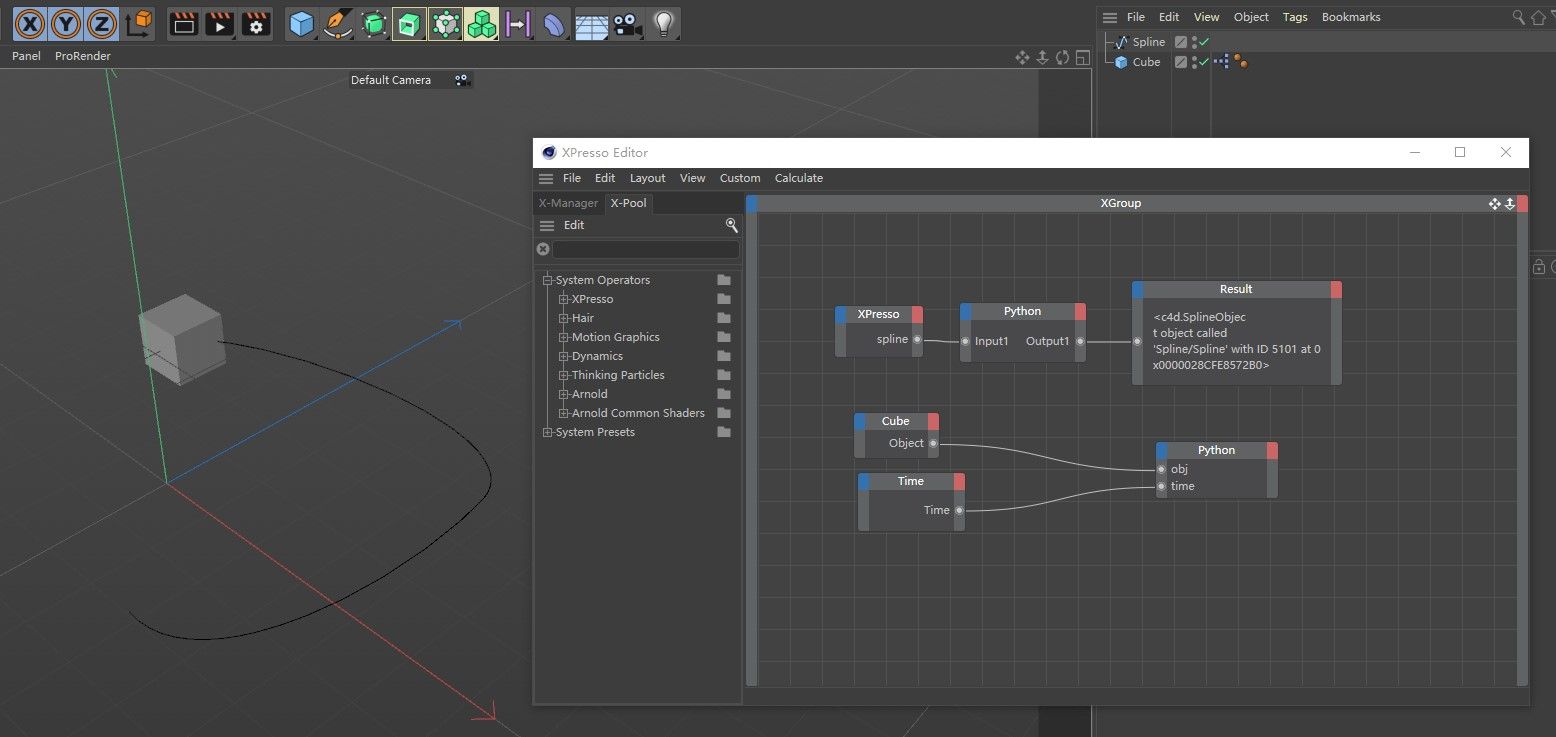Click Render to Picture Viewer icon

click(219, 23)
